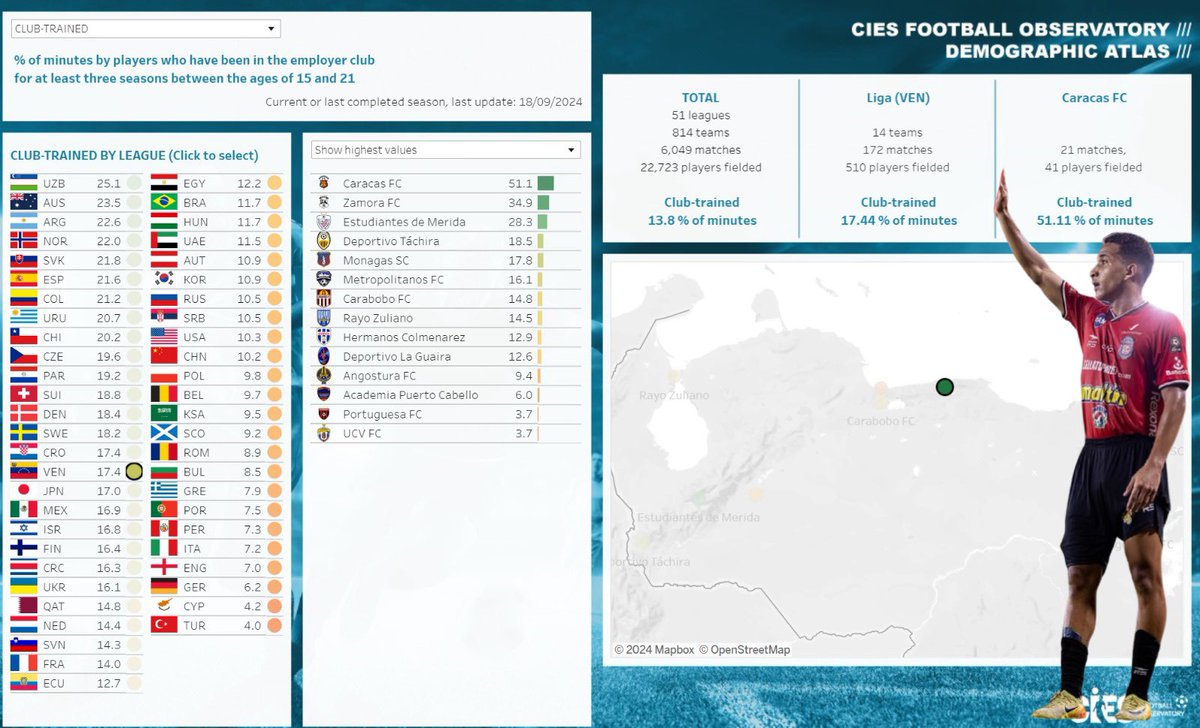
Task: Select Metropolitanos FC row text
Action: [393, 280]
